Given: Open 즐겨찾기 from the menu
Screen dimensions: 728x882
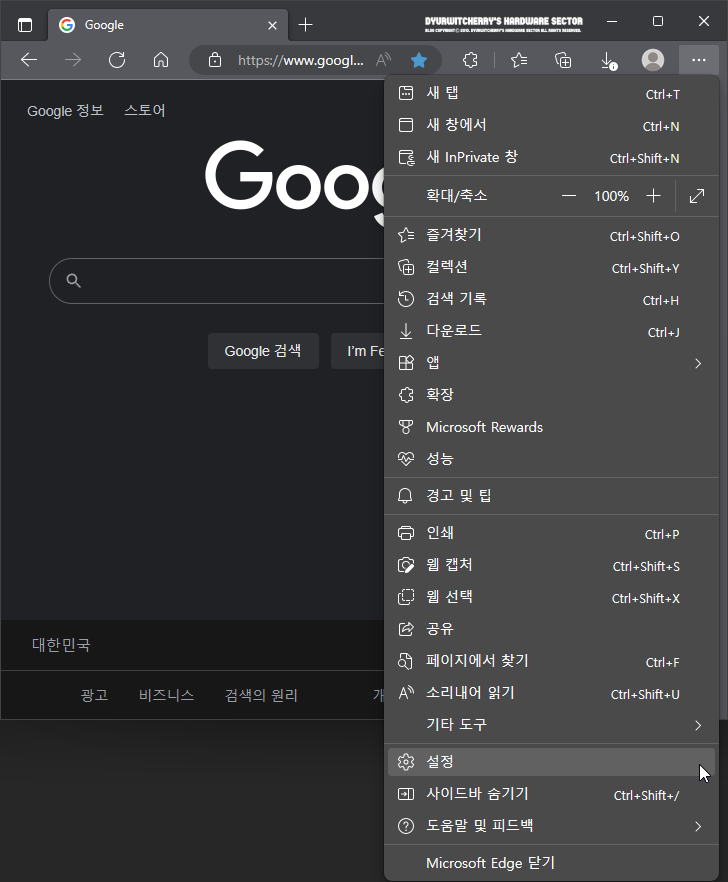Looking at the screenshot, I should pyautogui.click(x=551, y=235).
